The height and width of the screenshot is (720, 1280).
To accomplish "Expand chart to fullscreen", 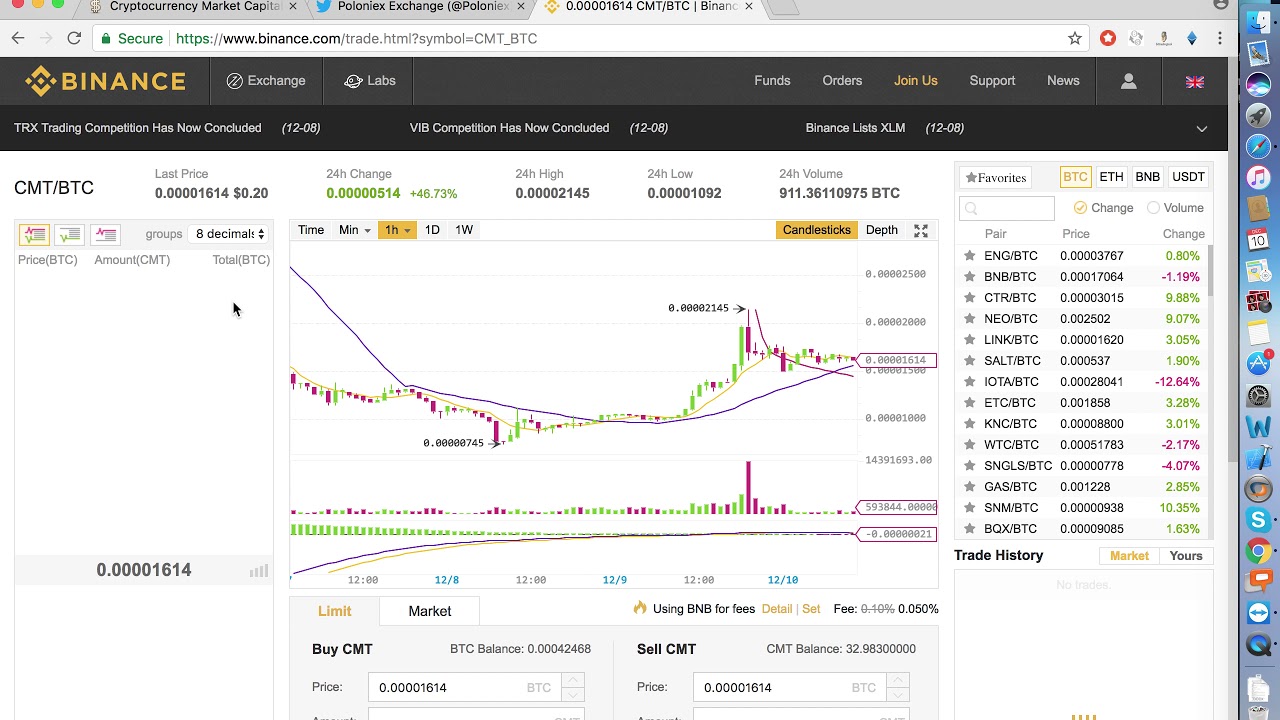I will click(921, 230).
